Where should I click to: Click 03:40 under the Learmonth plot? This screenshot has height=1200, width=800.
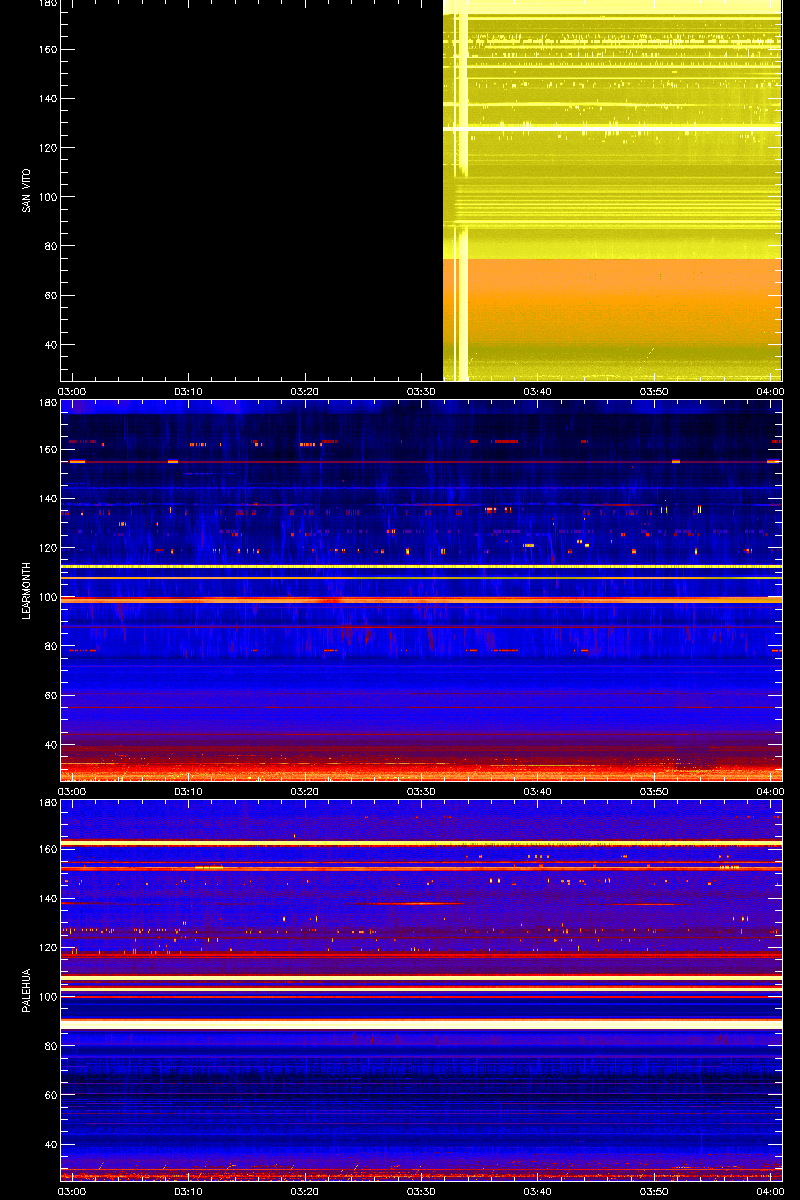click(x=538, y=791)
